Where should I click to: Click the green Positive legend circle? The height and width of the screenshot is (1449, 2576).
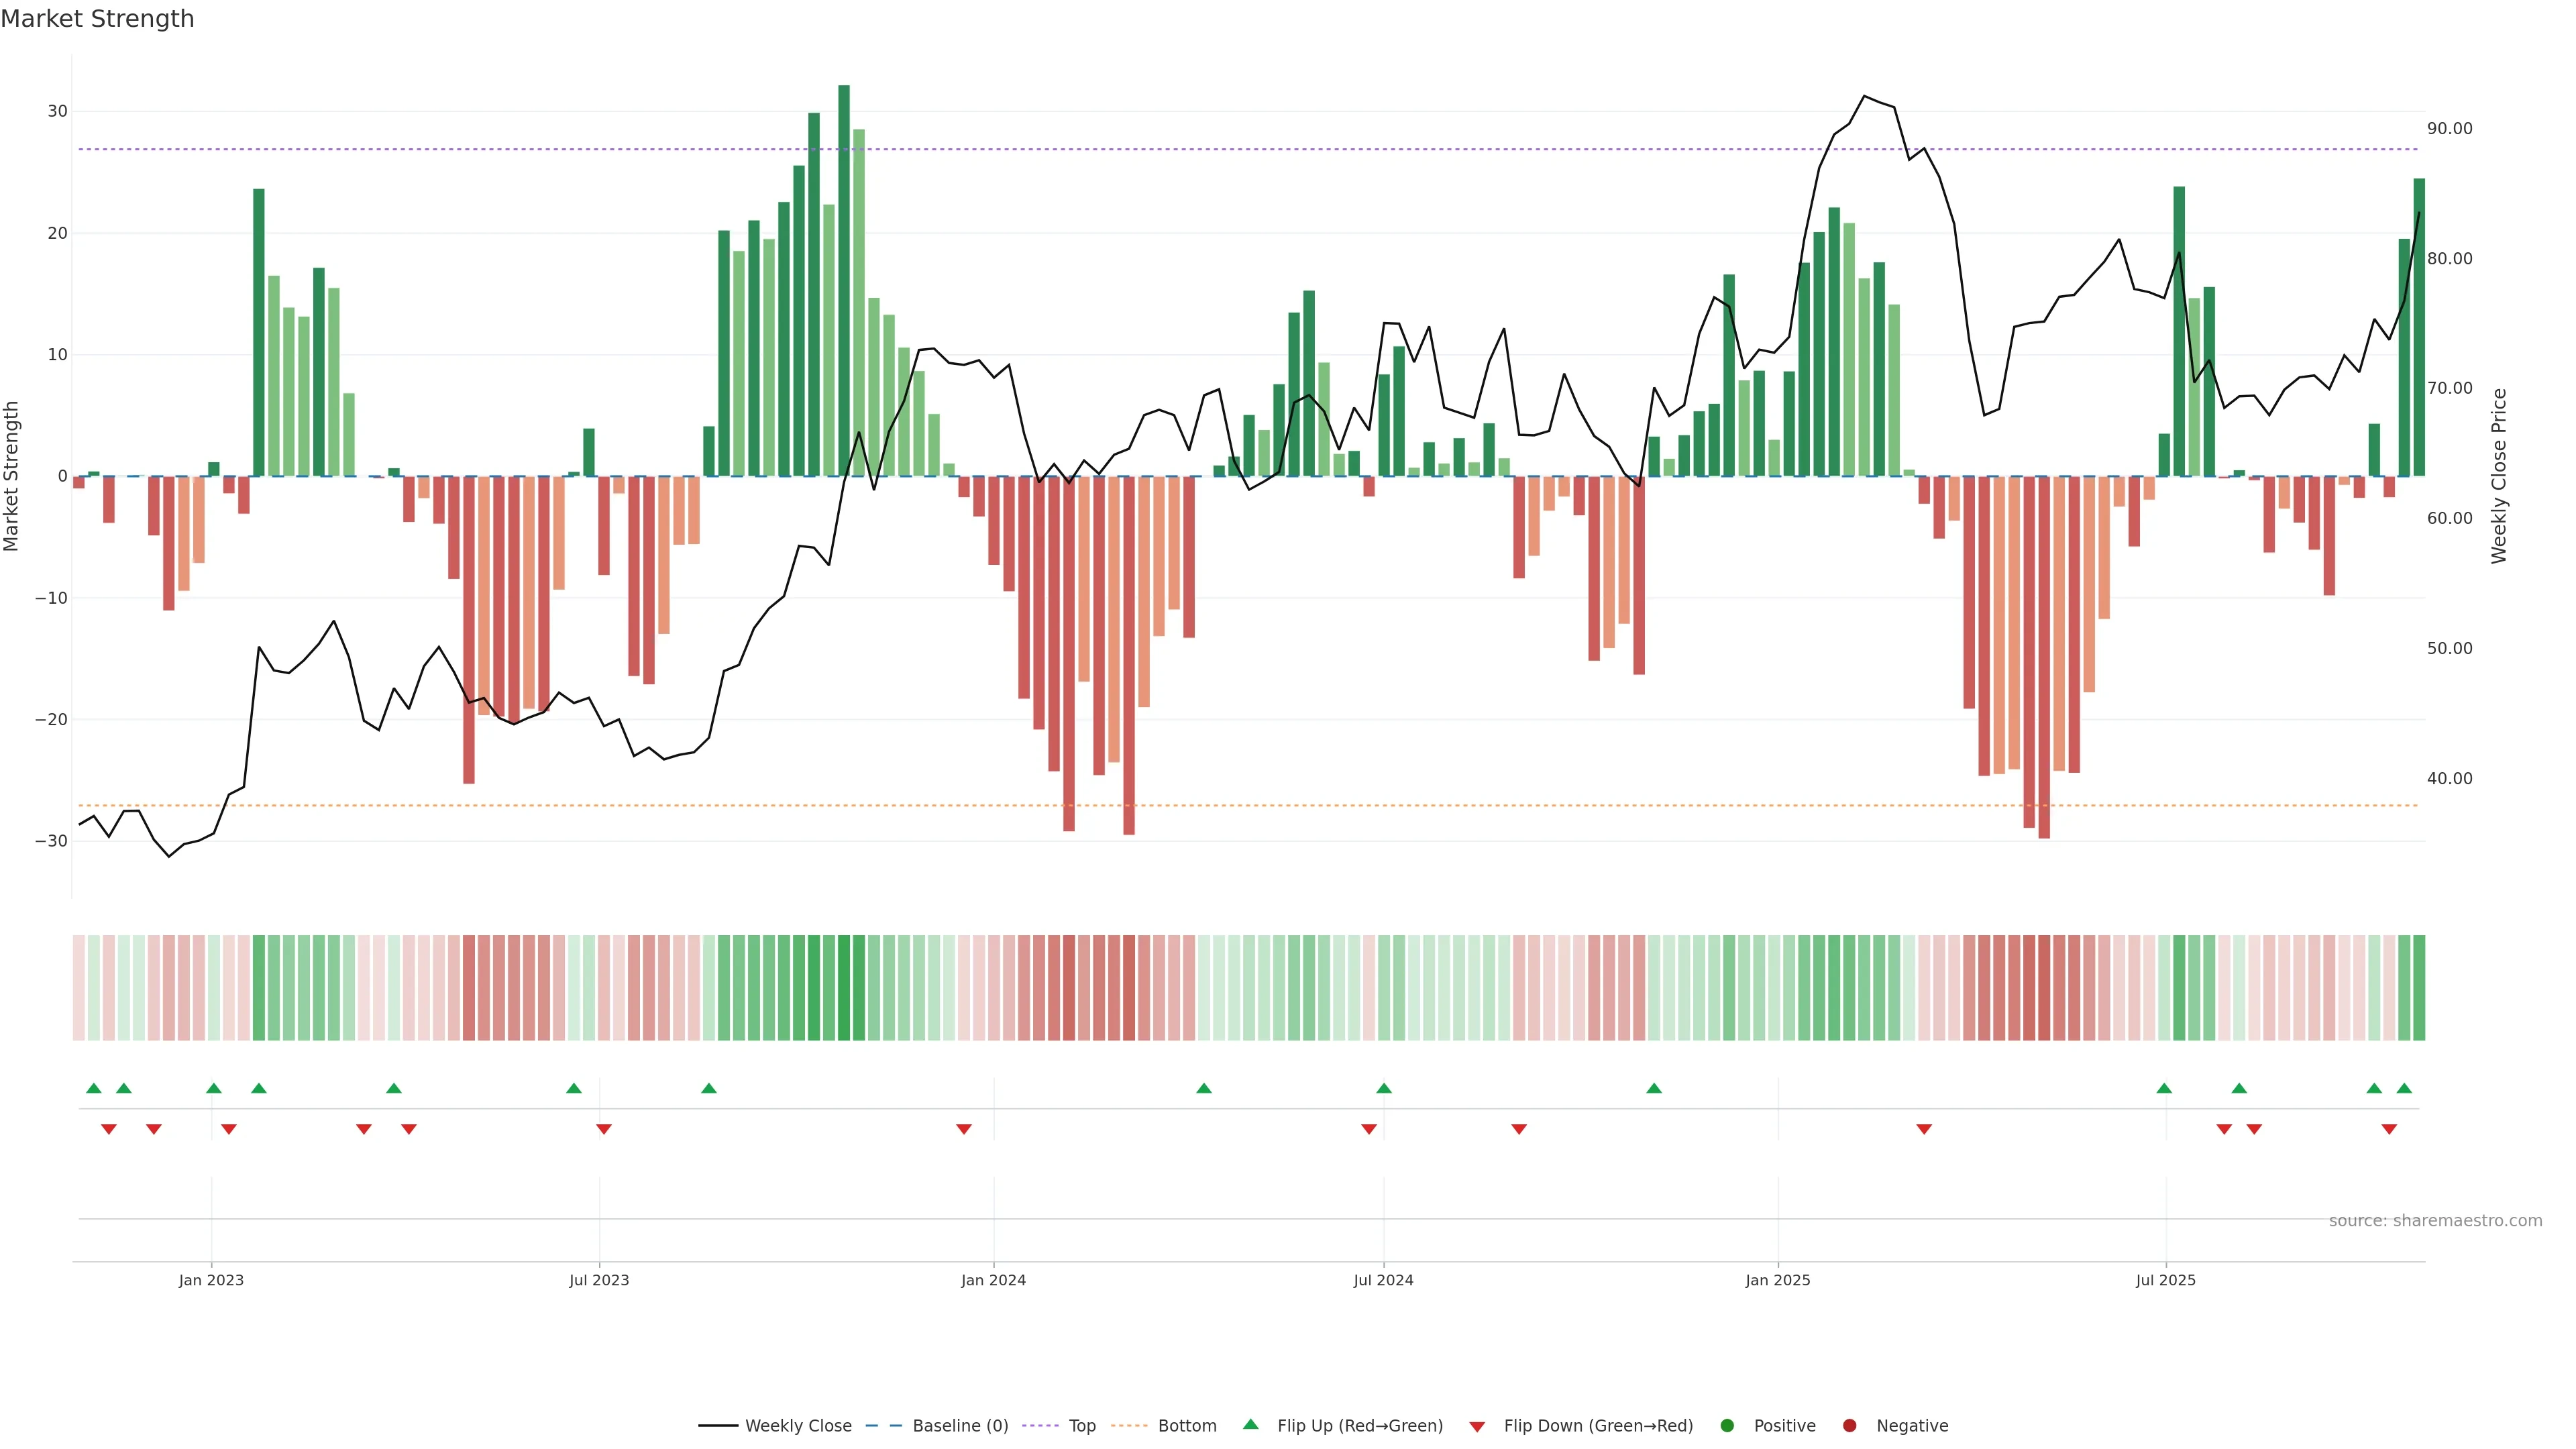(x=1727, y=1426)
